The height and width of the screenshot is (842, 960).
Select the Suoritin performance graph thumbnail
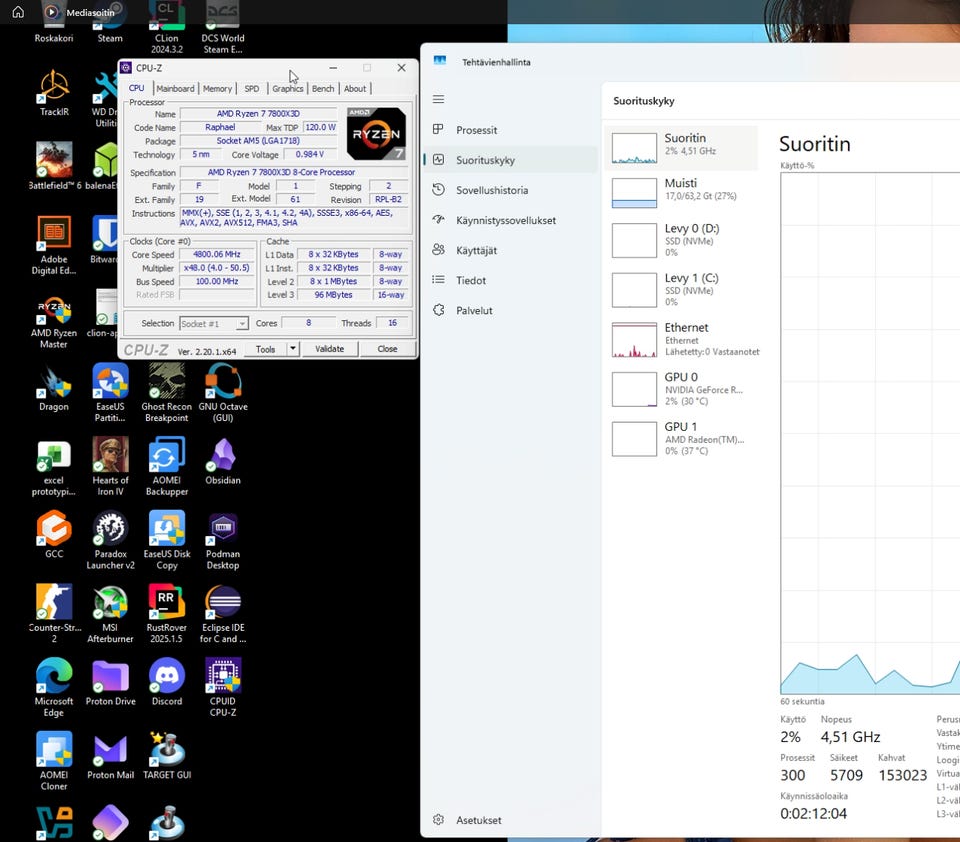point(634,148)
